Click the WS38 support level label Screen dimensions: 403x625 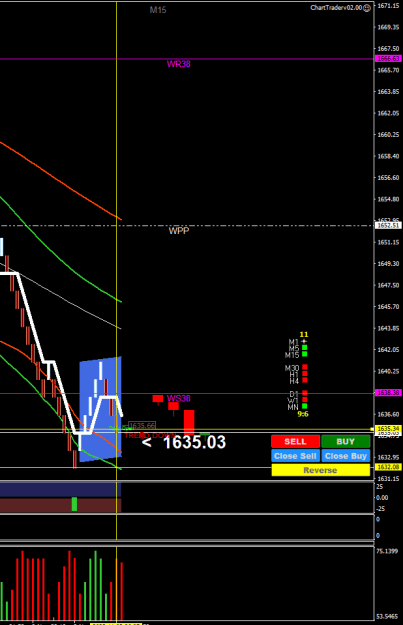tap(179, 399)
